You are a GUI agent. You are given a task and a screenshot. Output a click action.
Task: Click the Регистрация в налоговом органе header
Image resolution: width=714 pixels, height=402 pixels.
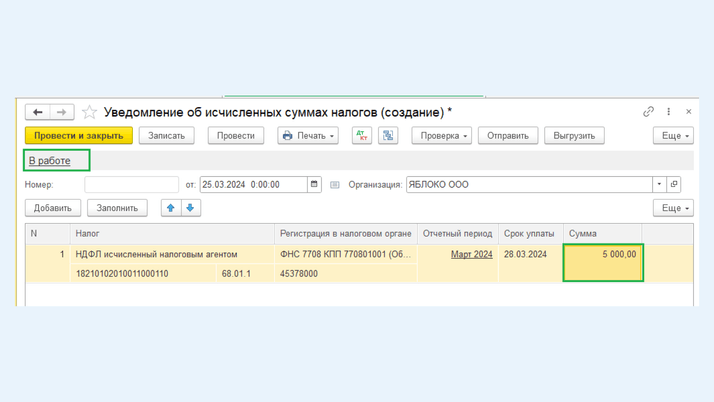tap(346, 234)
